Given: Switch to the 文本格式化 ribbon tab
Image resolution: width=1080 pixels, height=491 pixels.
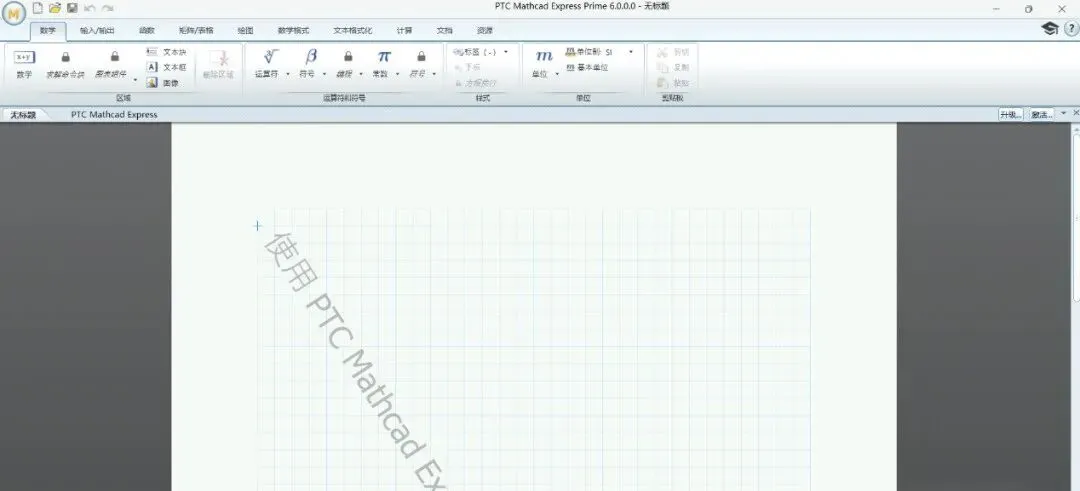Looking at the screenshot, I should coord(353,31).
